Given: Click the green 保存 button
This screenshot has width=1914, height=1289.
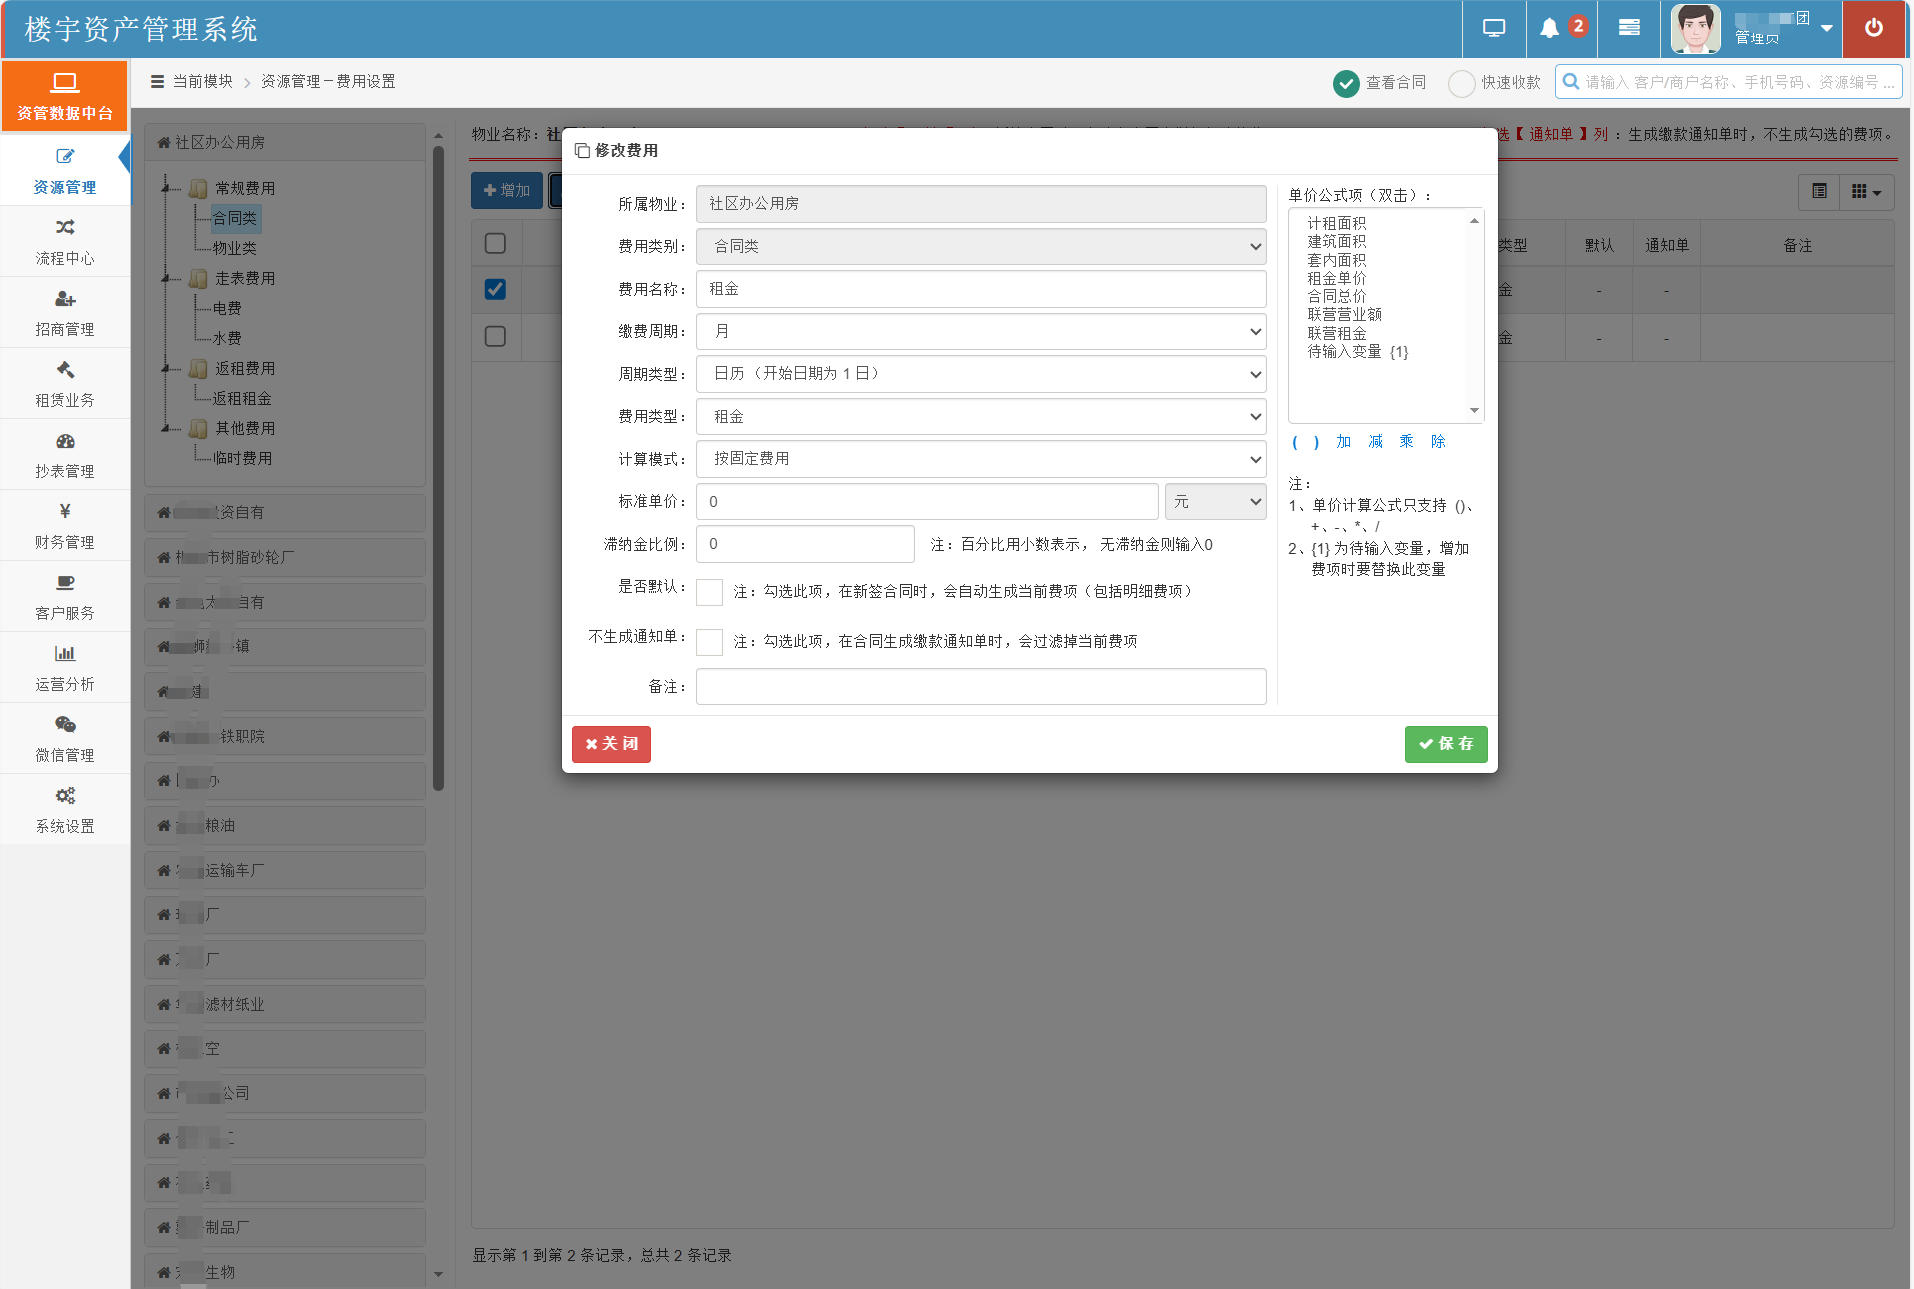Looking at the screenshot, I should 1446,744.
